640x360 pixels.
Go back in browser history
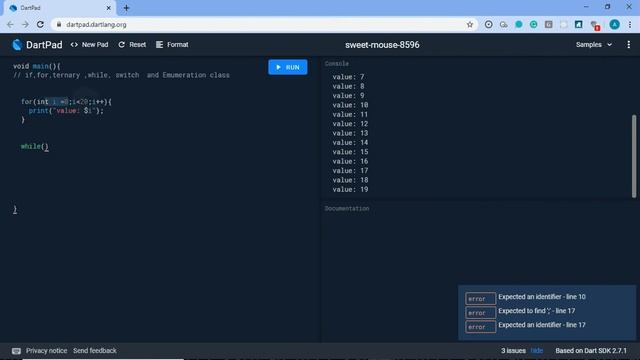tap(10, 24)
